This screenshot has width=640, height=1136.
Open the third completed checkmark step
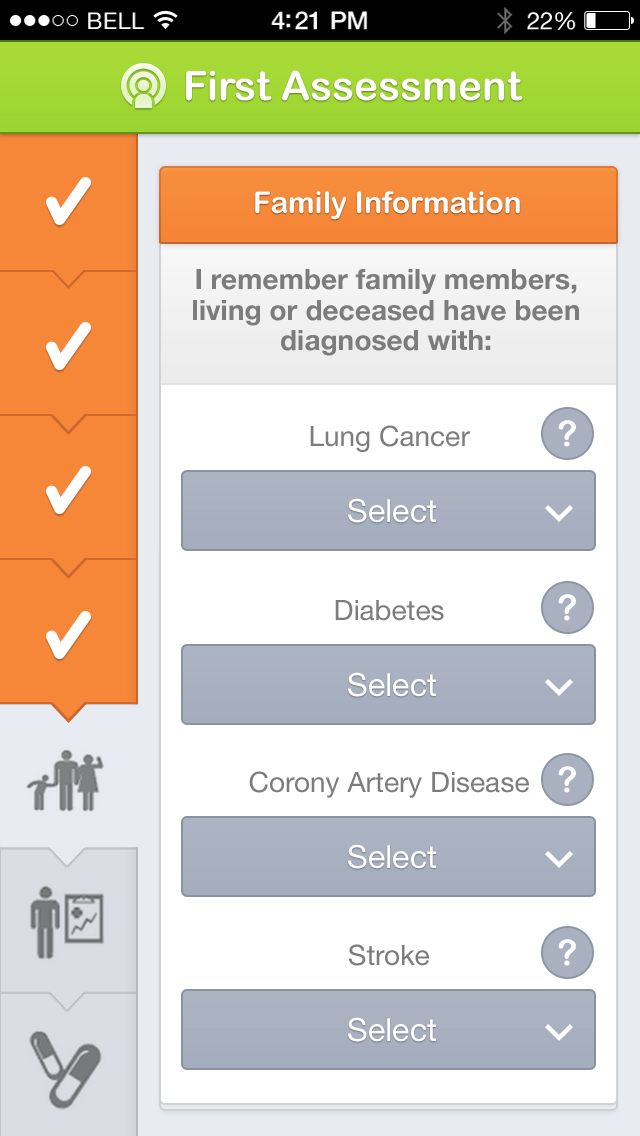pos(68,489)
